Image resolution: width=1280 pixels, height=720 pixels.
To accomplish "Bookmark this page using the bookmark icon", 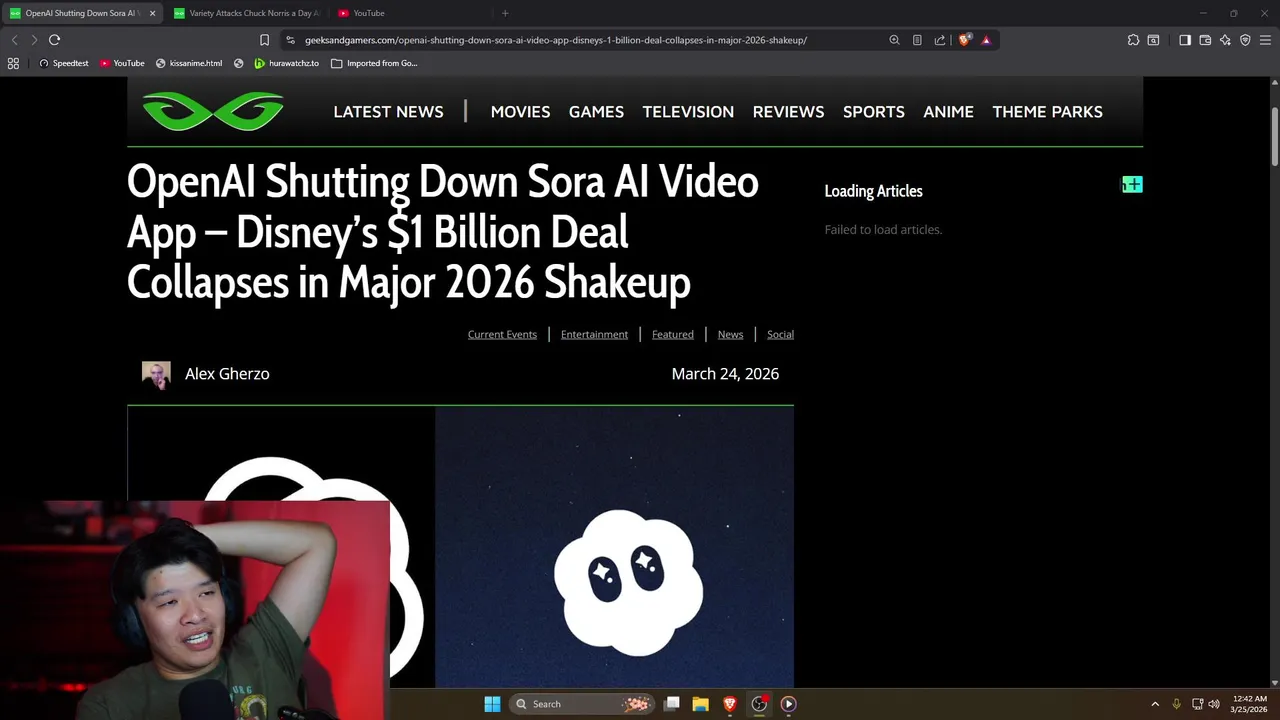I will click(x=264, y=40).
